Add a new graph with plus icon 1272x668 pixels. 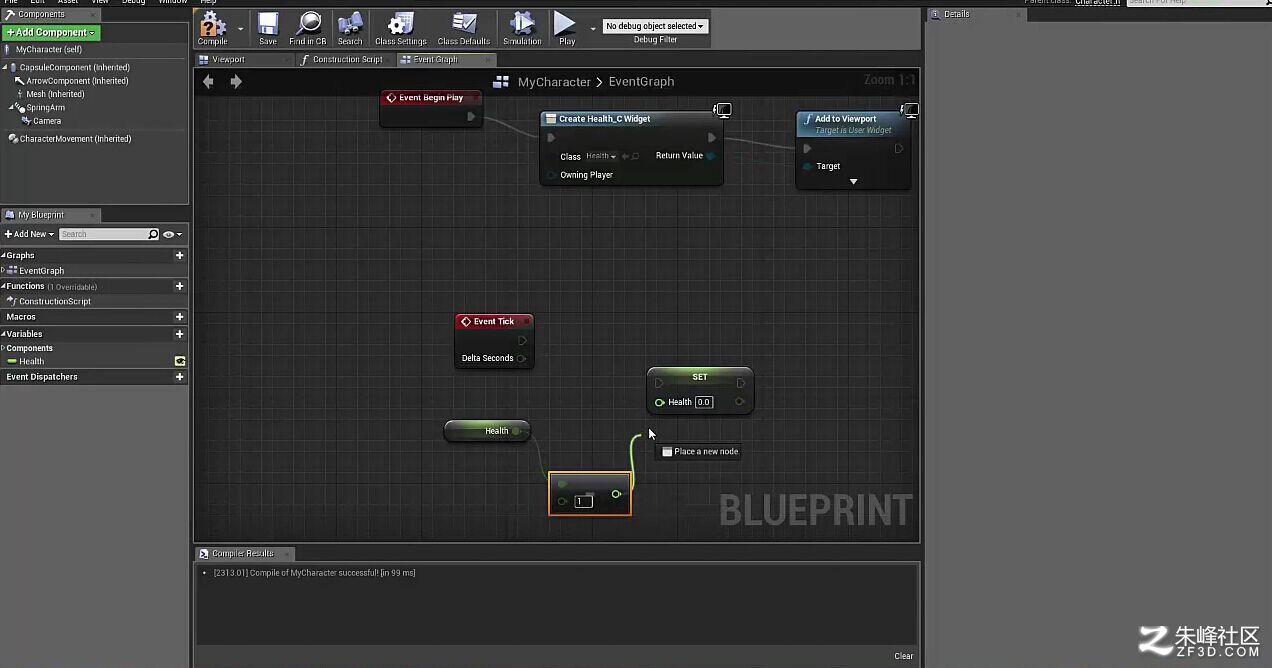tap(180, 255)
